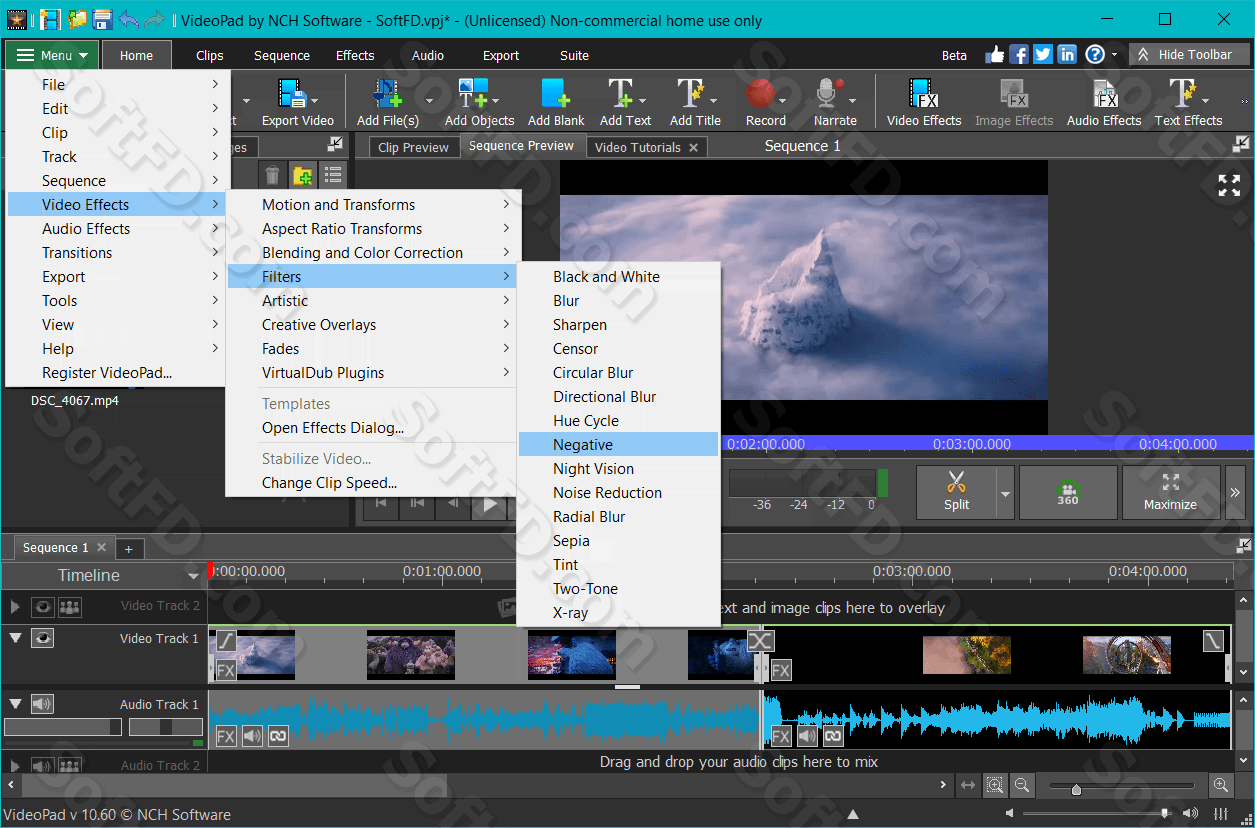Click the Add Blank toolbar icon
The width and height of the screenshot is (1255, 828).
coord(556,94)
